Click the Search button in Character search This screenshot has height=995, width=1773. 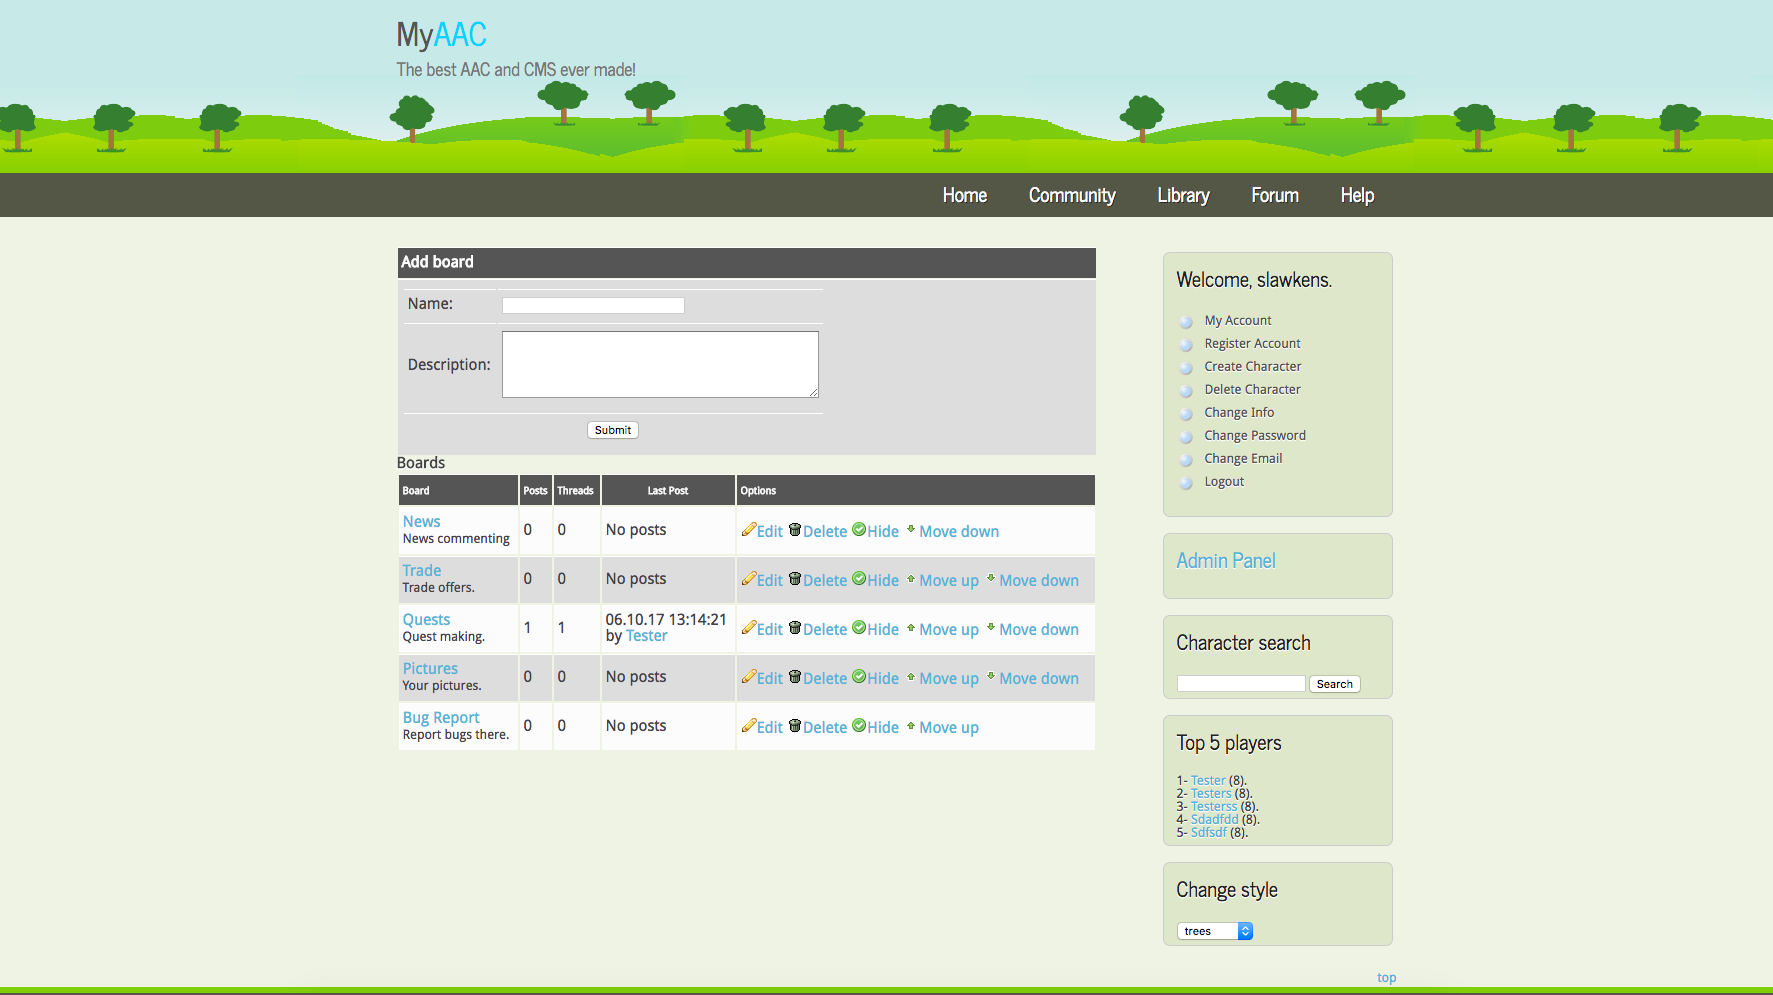(1334, 683)
